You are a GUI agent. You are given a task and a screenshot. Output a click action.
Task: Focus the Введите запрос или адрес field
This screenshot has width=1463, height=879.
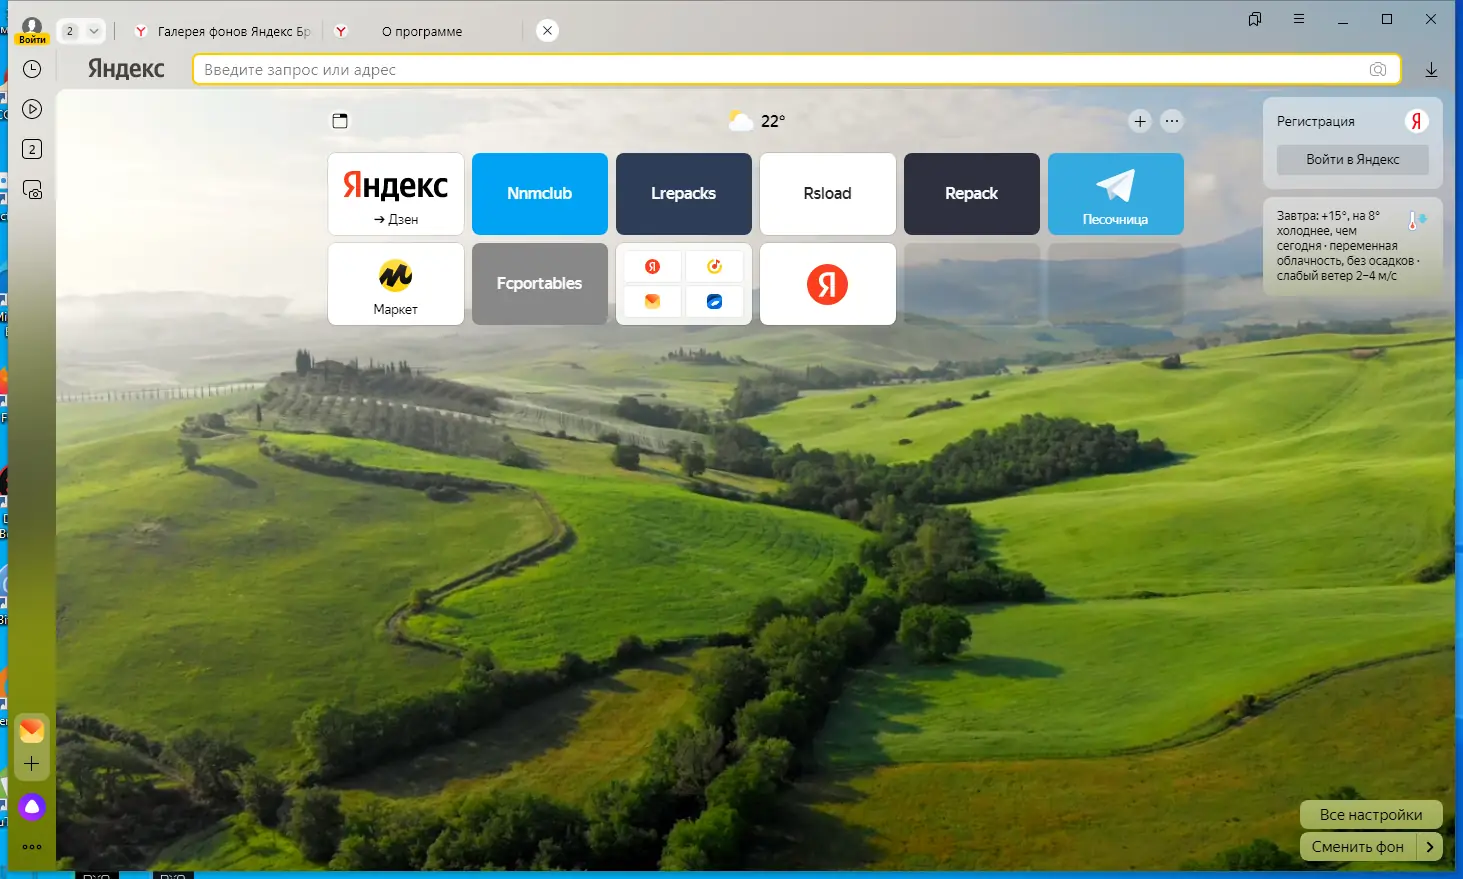click(x=797, y=69)
